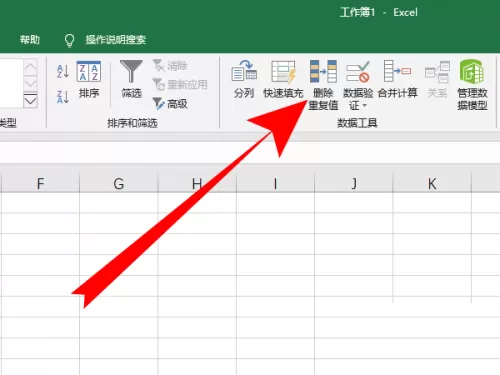Toggle the Filter (筛选) funnel
The width and height of the screenshot is (500, 375).
click(131, 79)
